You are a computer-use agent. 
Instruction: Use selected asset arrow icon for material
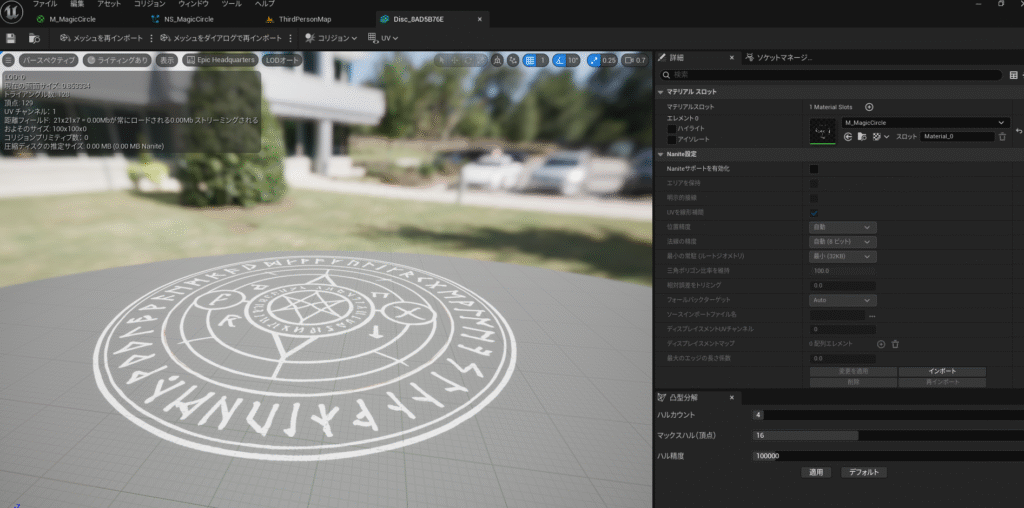(x=848, y=137)
